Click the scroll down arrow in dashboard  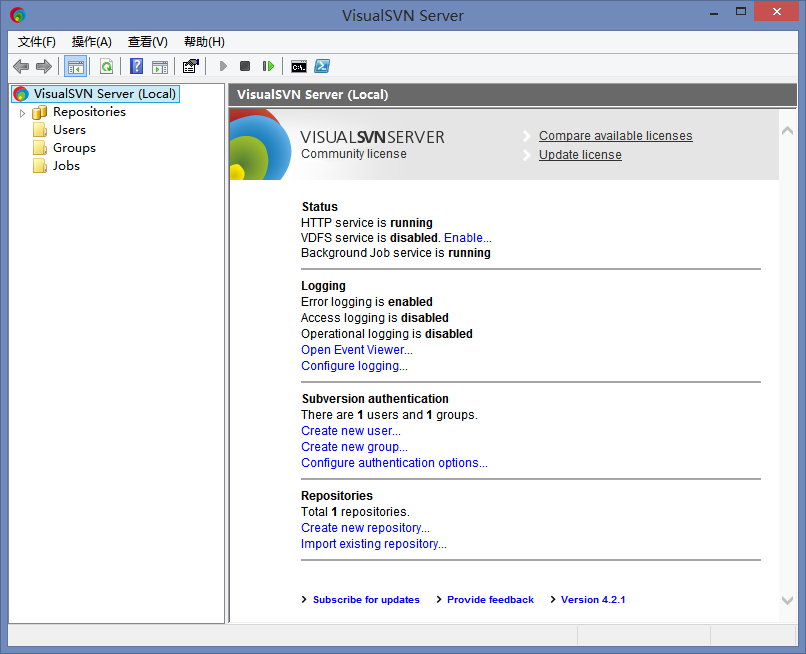coord(787,600)
